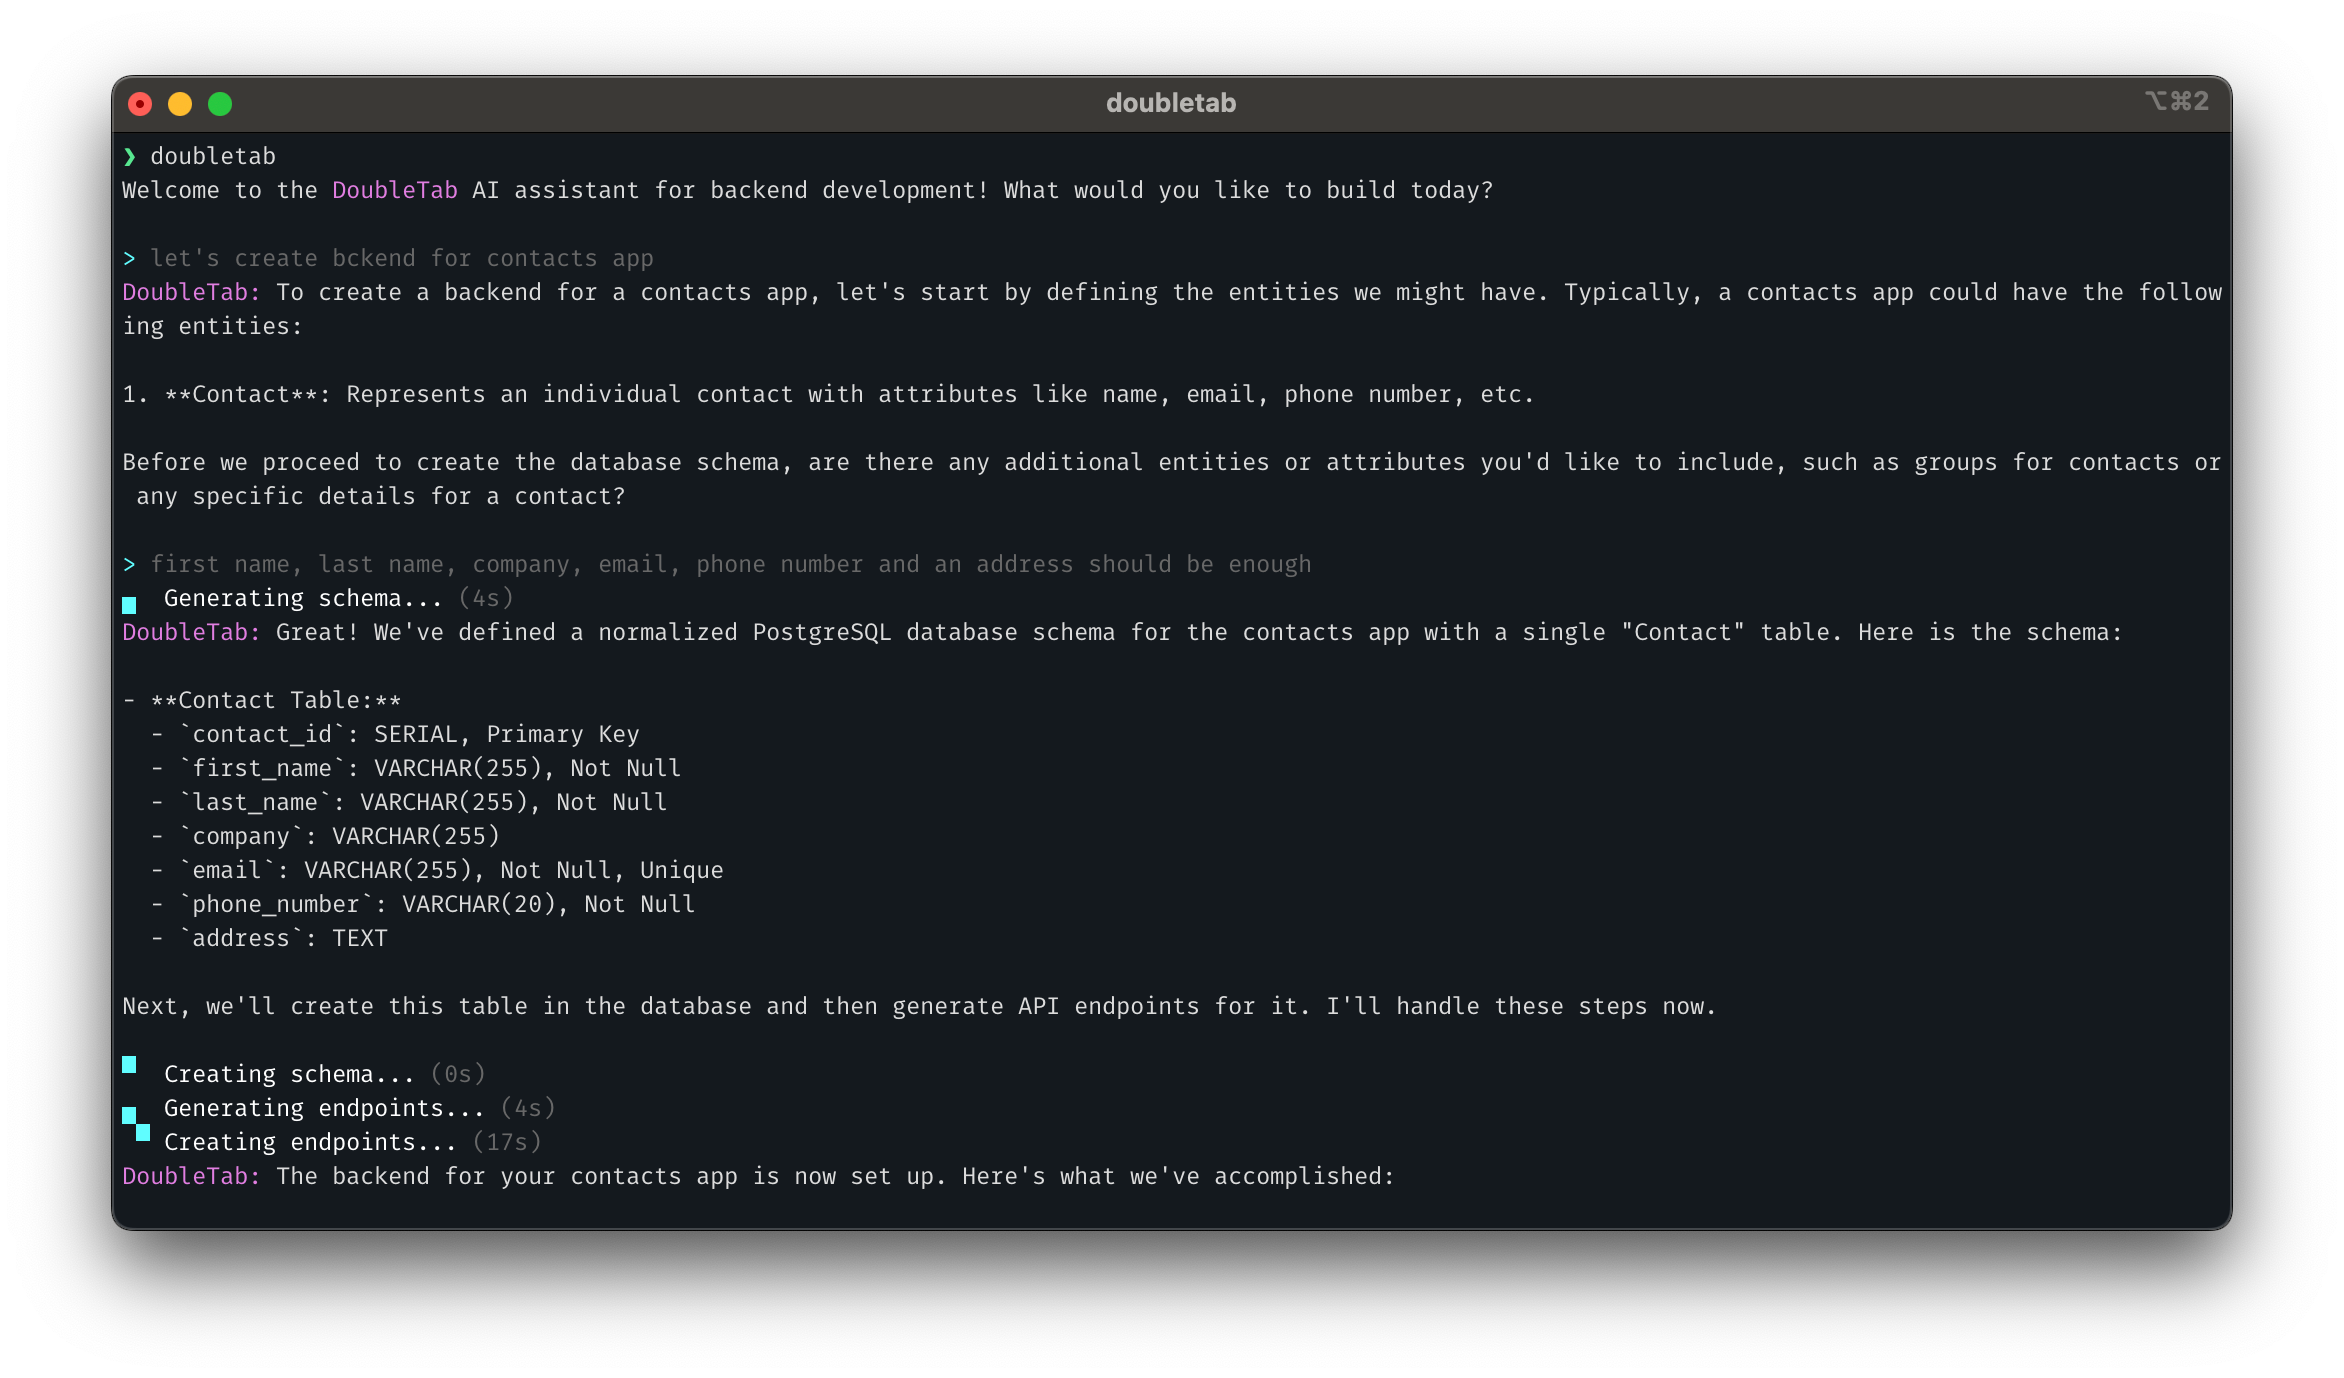Screen dimensions: 2344x1378
Task: Select the doubletab title in the titlebar
Action: [1171, 102]
